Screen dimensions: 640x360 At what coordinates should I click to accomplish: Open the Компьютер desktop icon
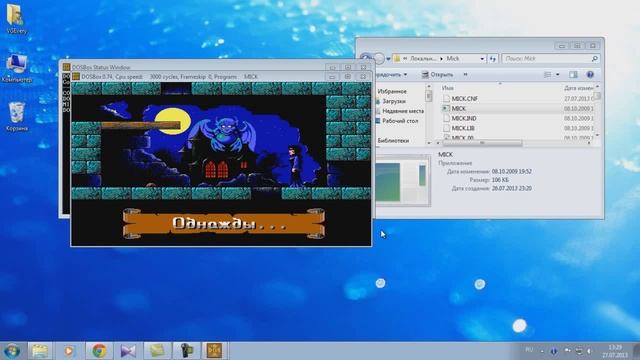[16, 68]
